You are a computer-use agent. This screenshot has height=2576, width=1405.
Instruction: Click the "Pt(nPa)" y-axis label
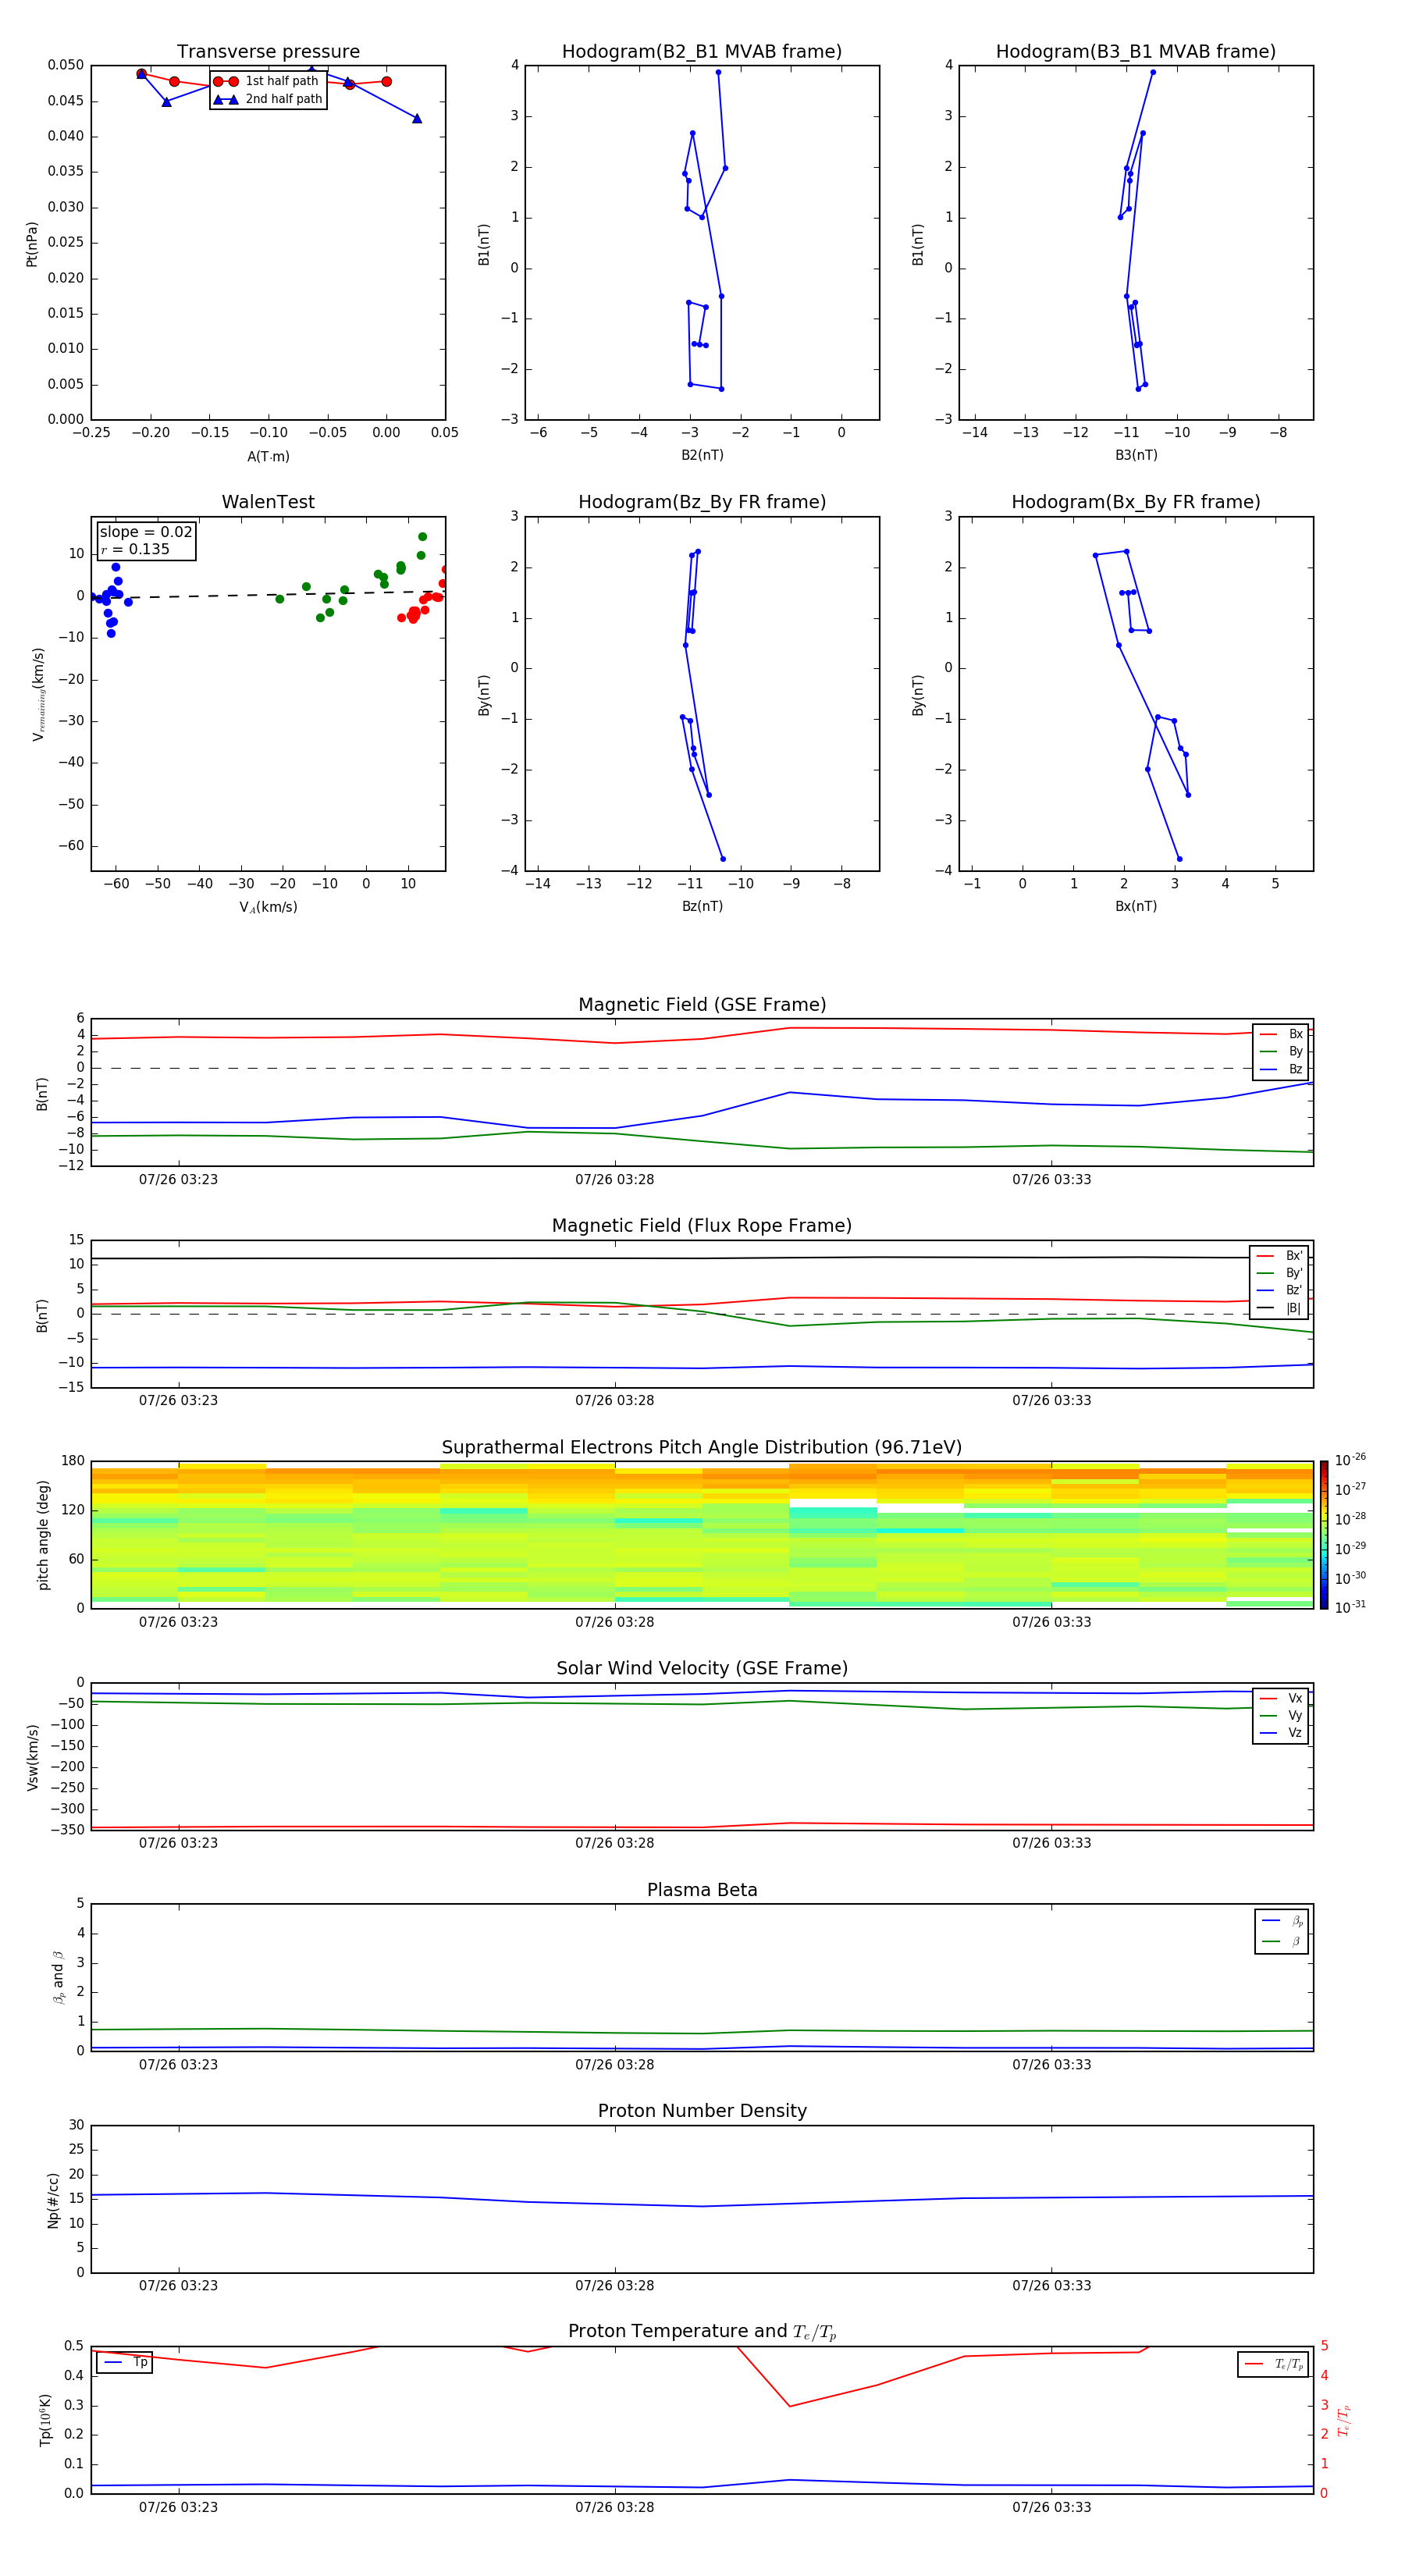coord(32,244)
